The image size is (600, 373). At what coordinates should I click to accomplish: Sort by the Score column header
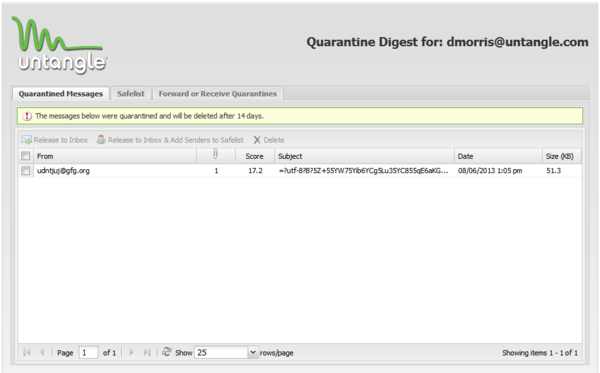pos(254,156)
